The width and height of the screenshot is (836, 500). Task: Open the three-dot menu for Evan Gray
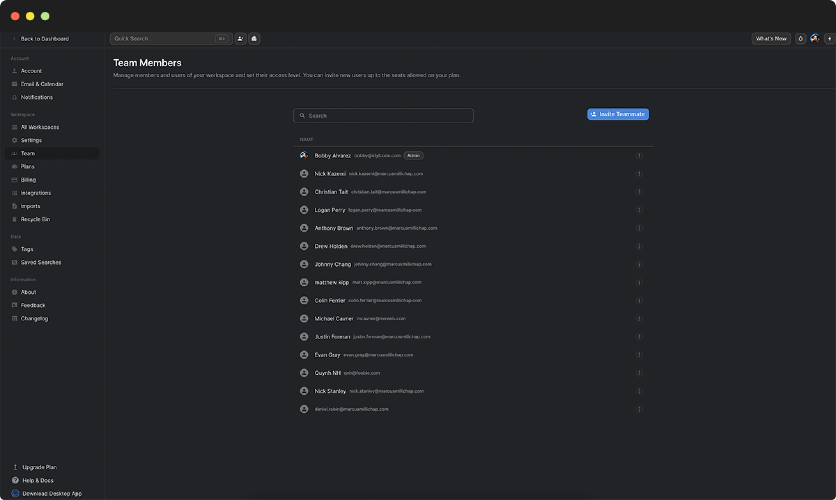(639, 355)
